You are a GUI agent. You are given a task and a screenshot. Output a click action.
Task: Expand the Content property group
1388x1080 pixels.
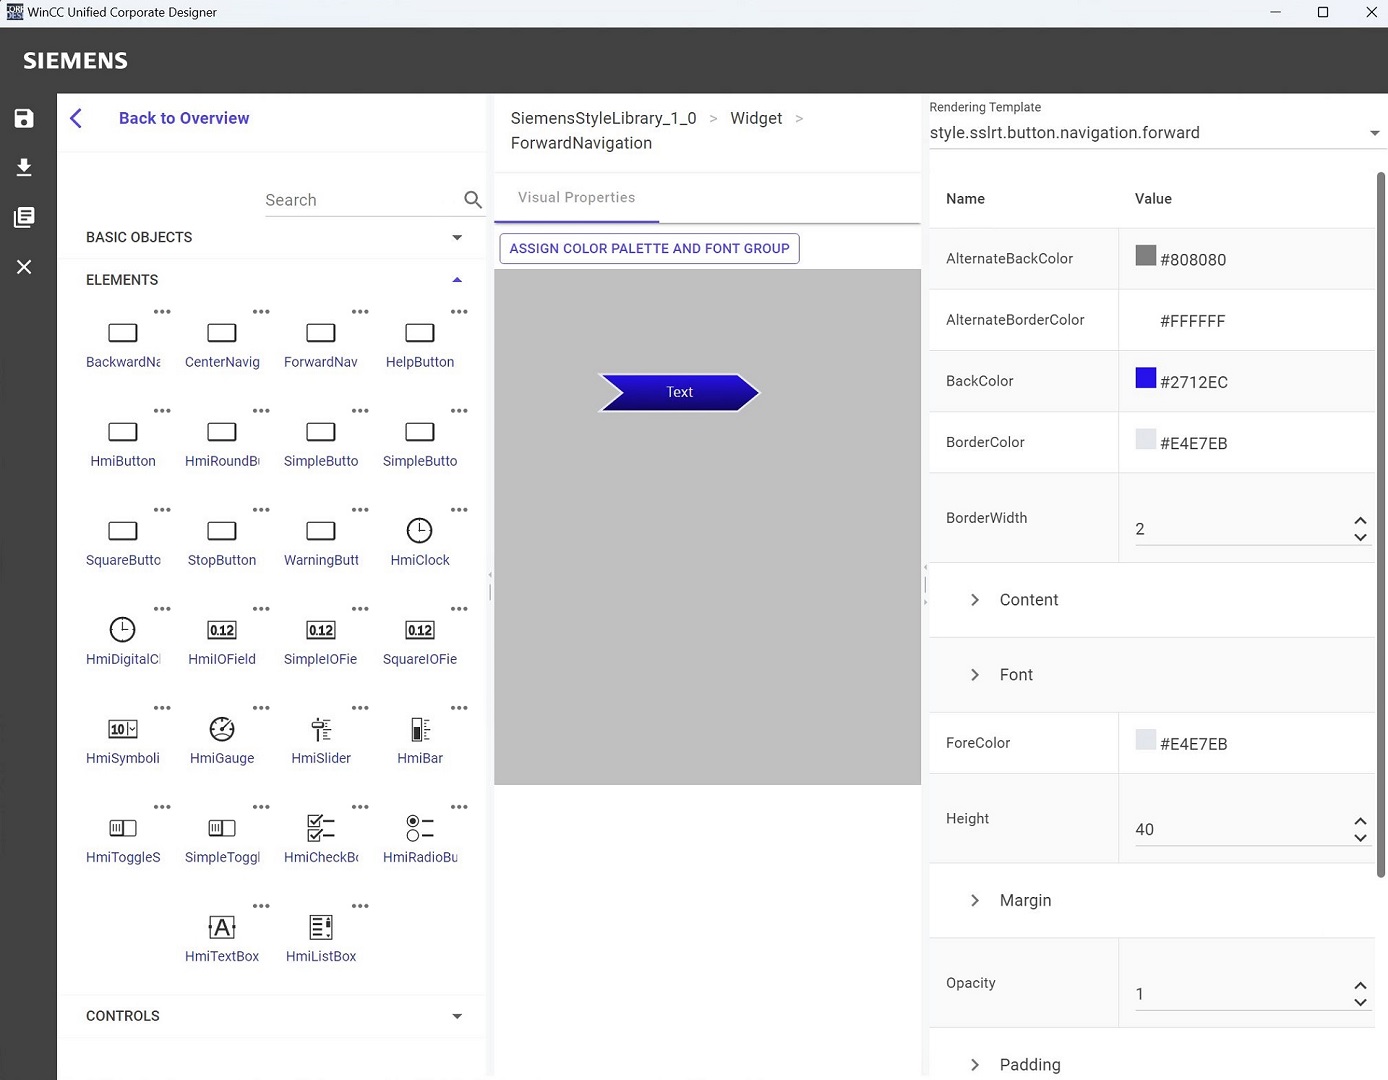pyautogui.click(x=975, y=600)
